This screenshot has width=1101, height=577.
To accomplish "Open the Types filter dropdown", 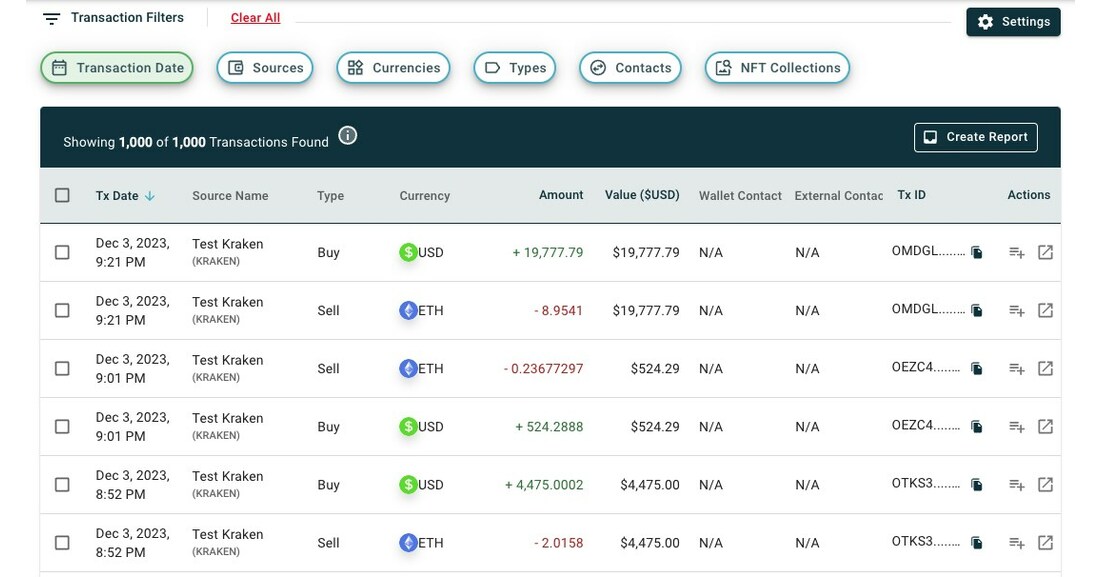I will tap(515, 67).
